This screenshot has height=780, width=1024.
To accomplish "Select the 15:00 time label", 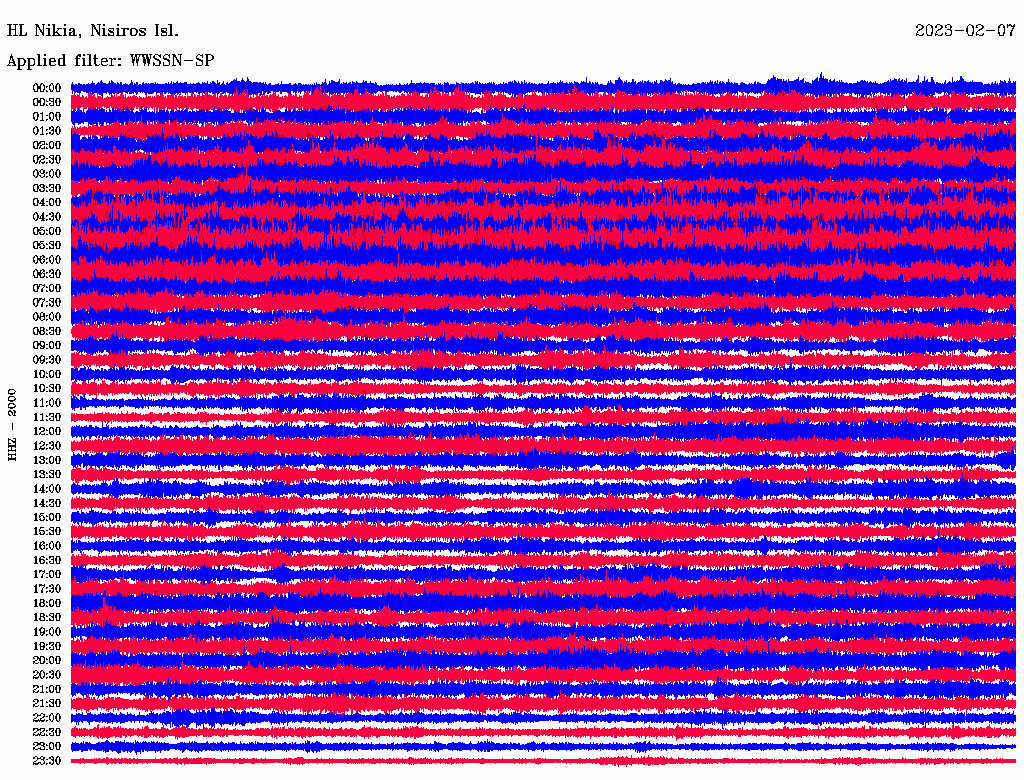I will 47,517.
